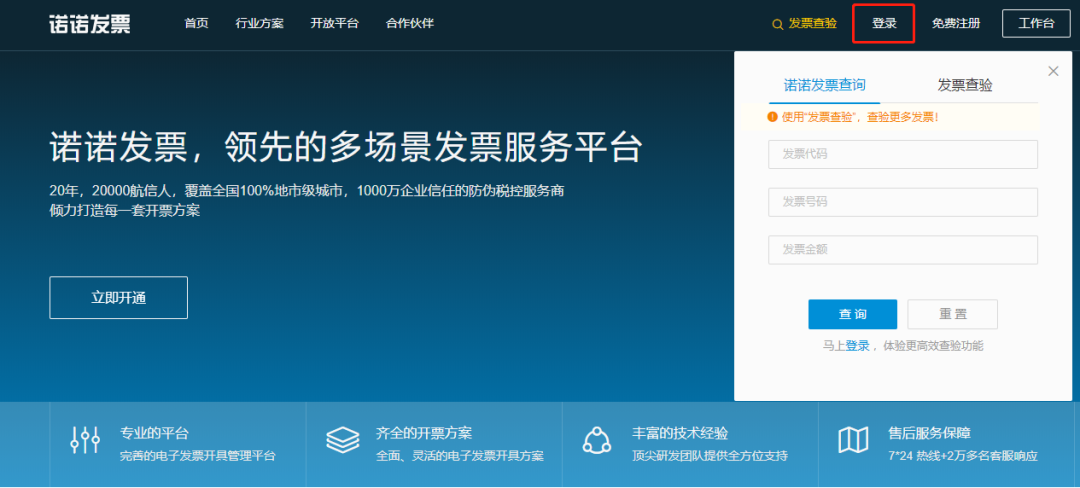
Task: Click the 重置 button
Action: coord(953,315)
